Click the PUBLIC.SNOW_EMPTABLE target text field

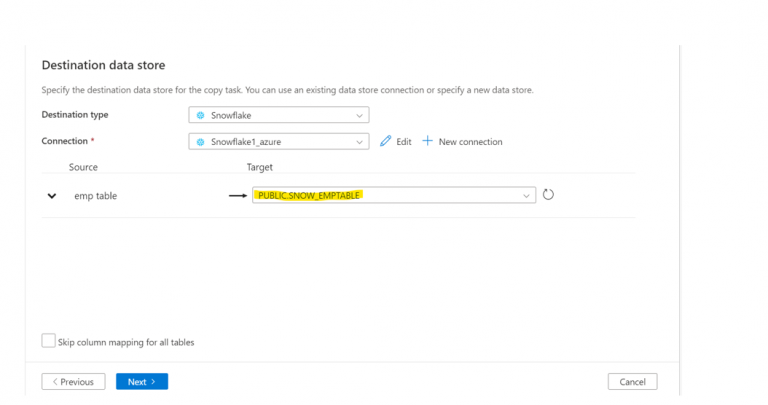tap(380, 196)
